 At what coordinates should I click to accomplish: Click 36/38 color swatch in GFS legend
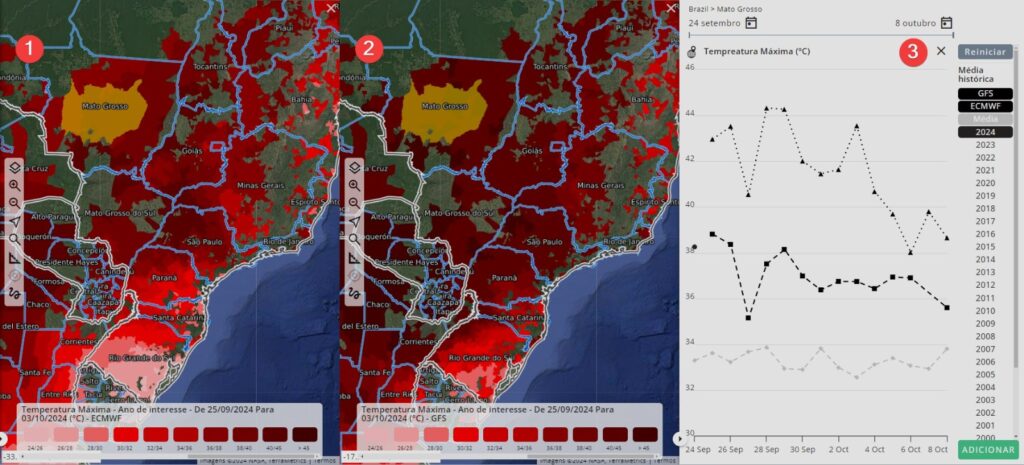coord(556,434)
